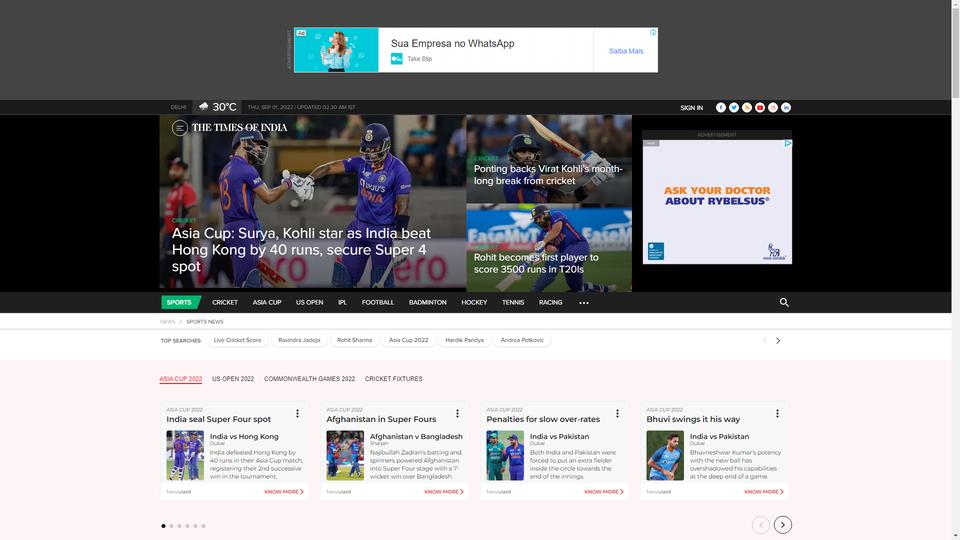960x540 pixels.
Task: Open the Instagram social icon
Action: point(773,107)
